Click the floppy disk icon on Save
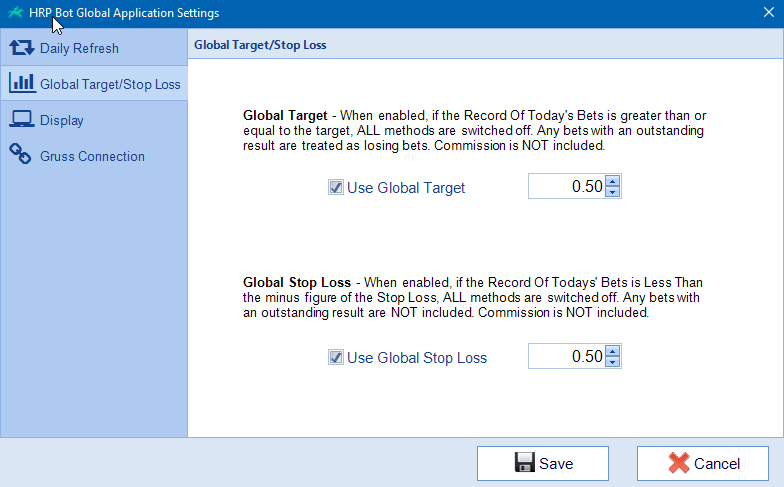Viewport: 784px width, 487px height. [524, 462]
